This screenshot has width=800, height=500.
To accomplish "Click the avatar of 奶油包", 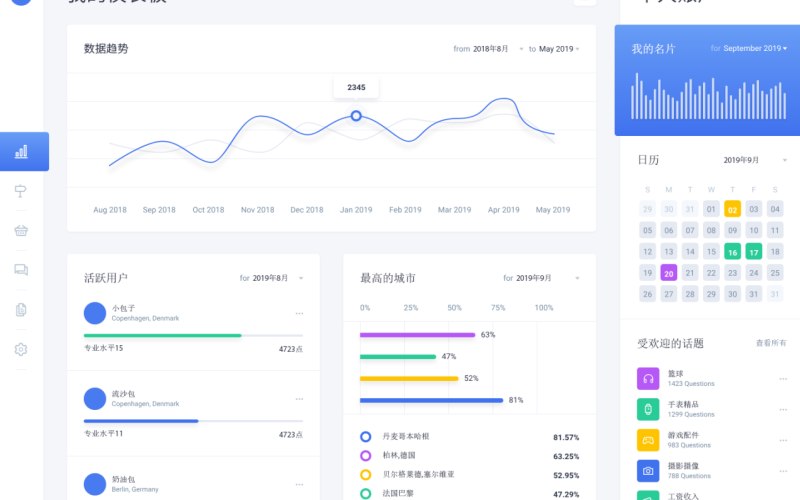I will tap(95, 484).
